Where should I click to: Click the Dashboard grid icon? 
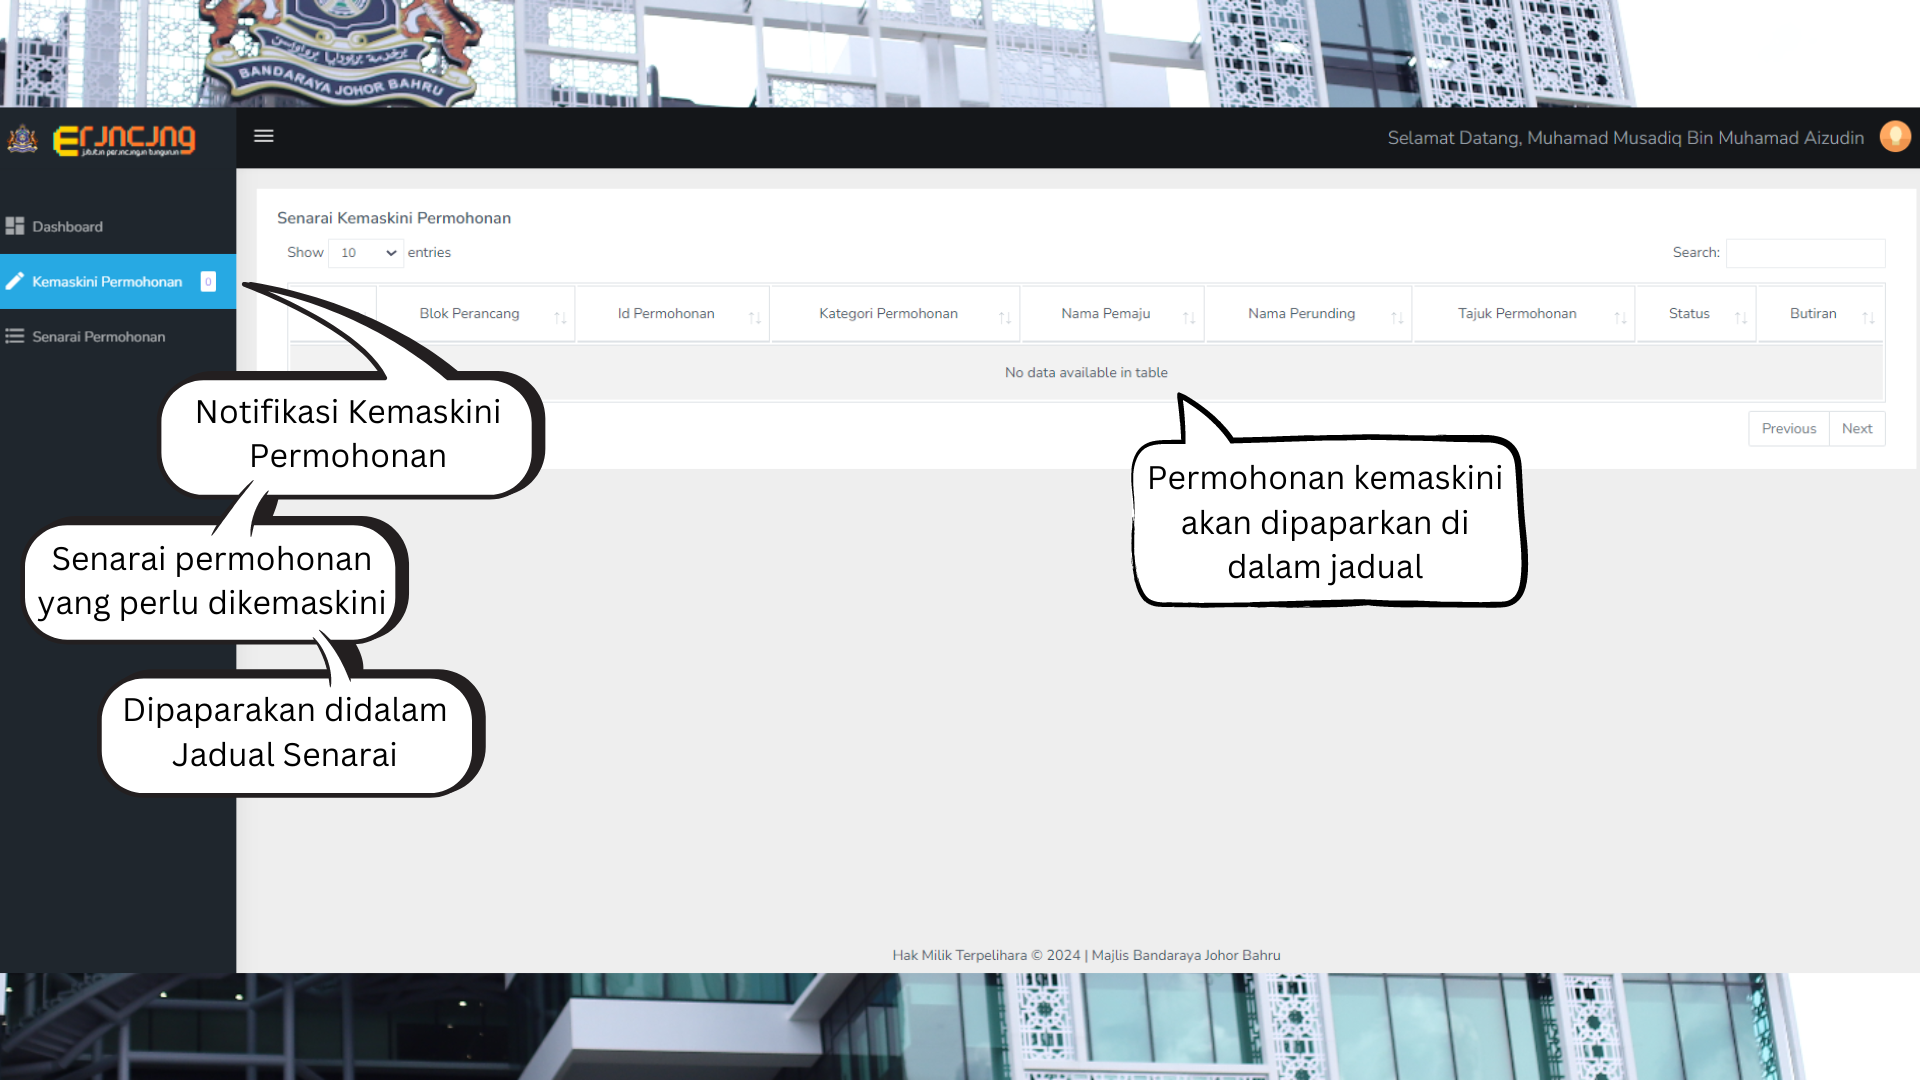click(x=15, y=226)
